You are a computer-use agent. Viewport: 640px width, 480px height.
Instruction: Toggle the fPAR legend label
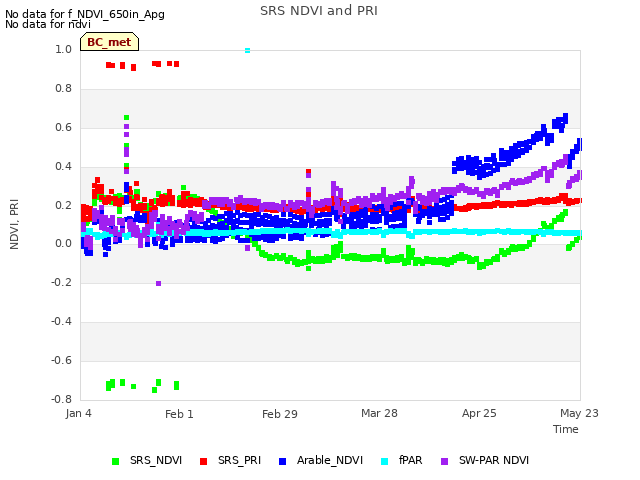411,460
